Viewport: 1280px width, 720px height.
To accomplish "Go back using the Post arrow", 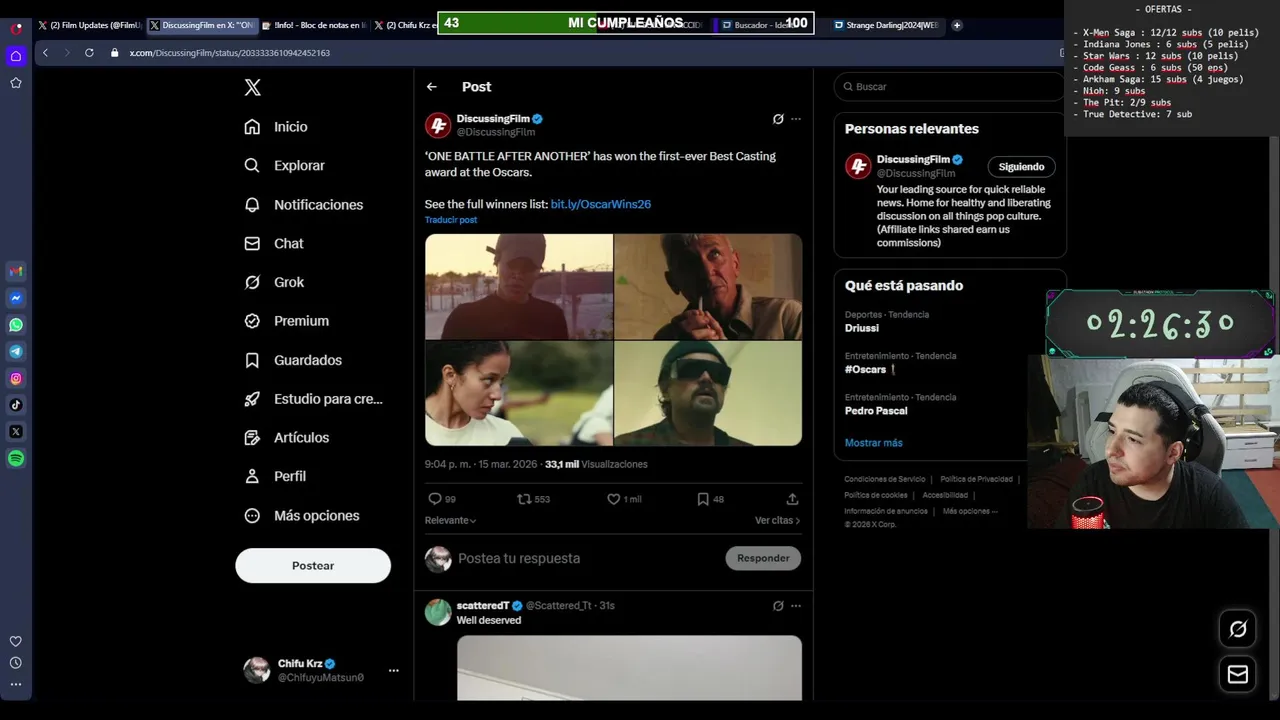I will [x=432, y=87].
